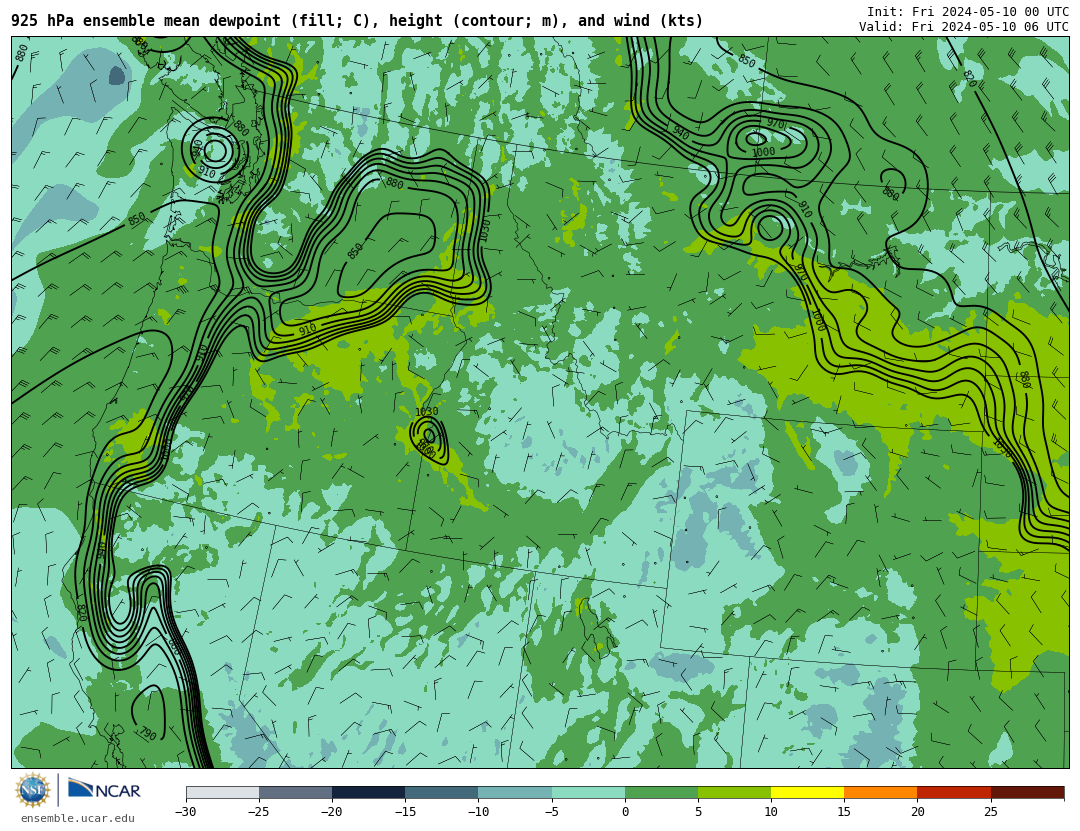The height and width of the screenshot is (831, 1080).
Task: Pick the dark teal -15 to -10 colorbar segment
Action: 442,792
